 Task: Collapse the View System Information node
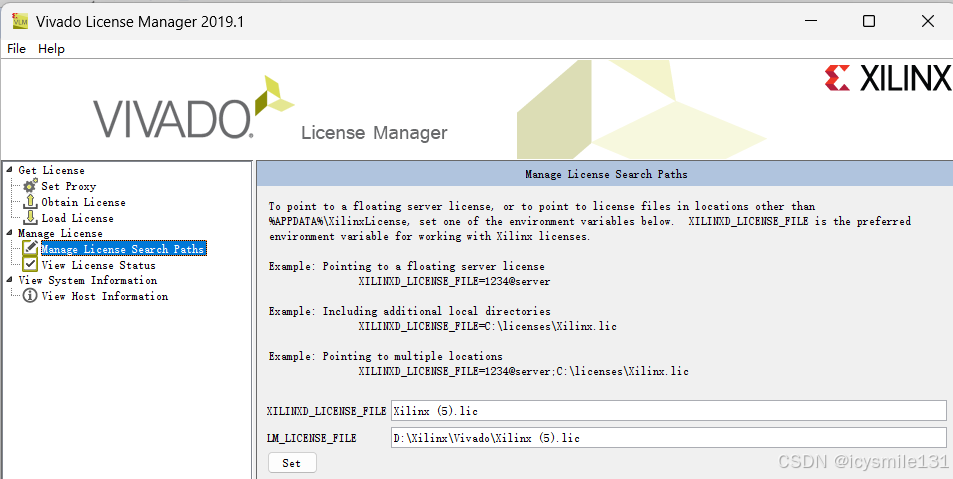click(9, 280)
